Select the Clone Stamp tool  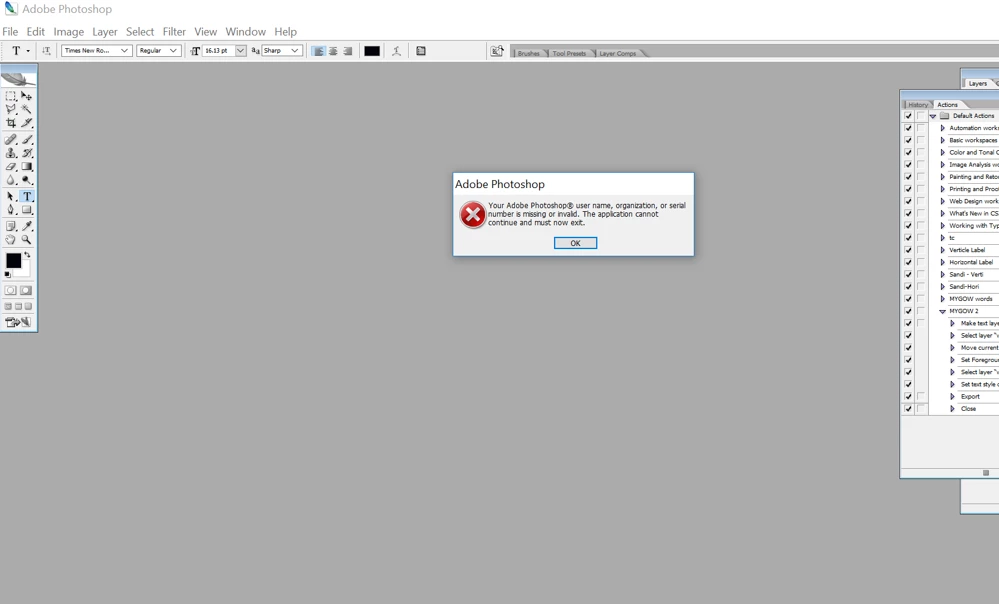click(x=11, y=153)
